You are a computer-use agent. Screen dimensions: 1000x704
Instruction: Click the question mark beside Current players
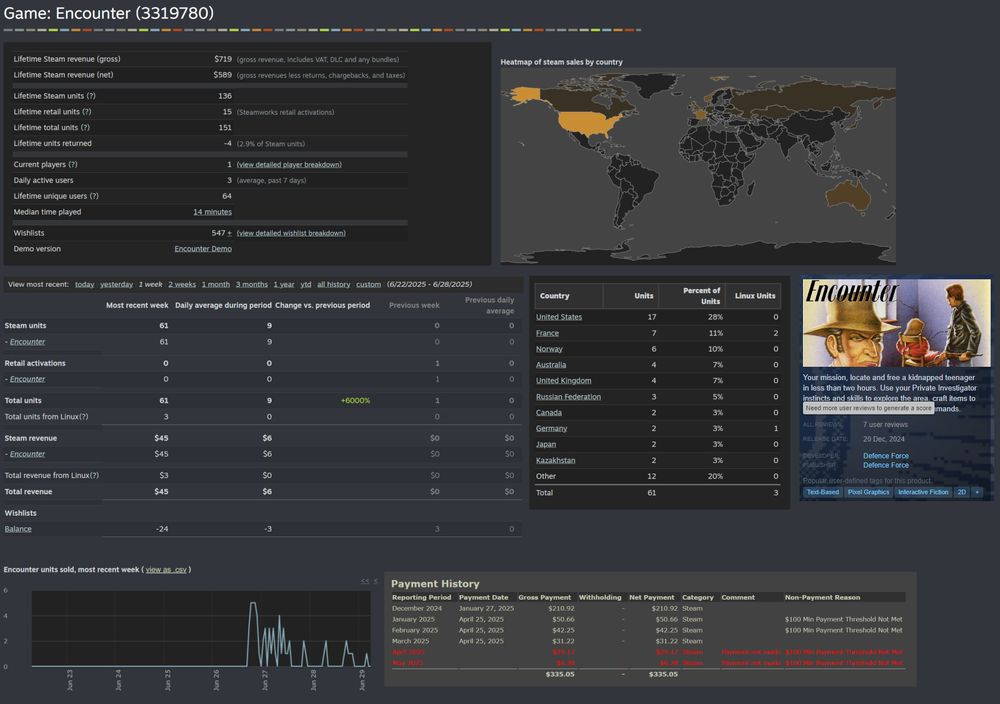coord(73,165)
